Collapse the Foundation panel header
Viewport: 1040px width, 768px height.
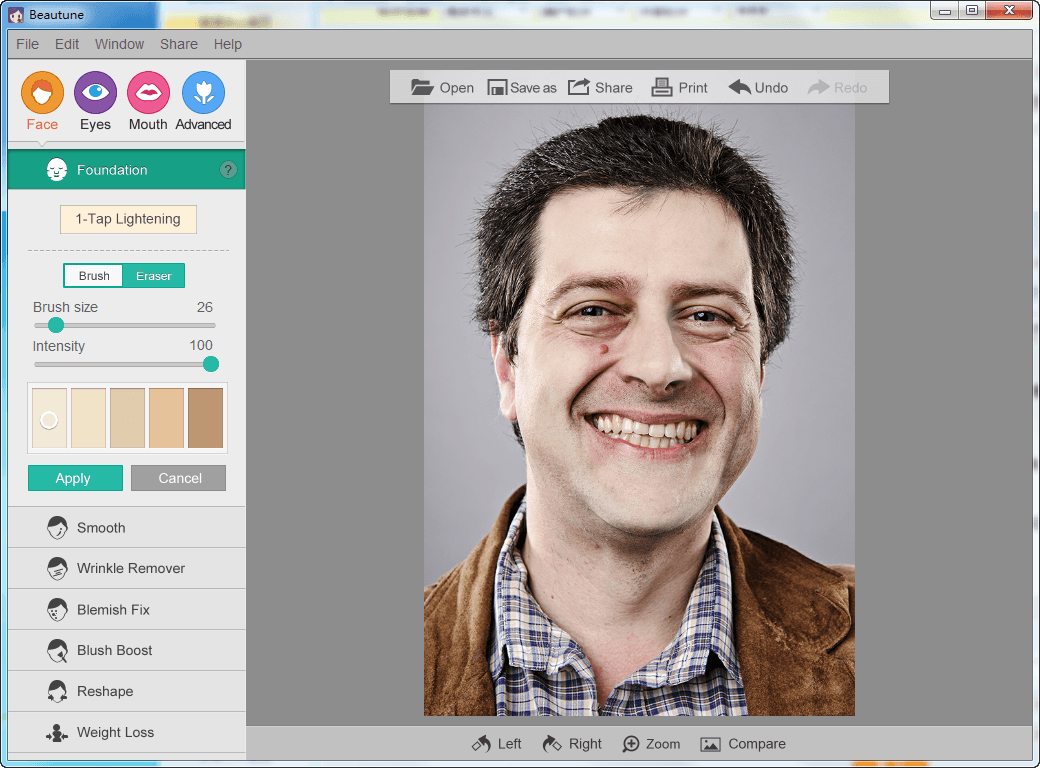coord(127,170)
